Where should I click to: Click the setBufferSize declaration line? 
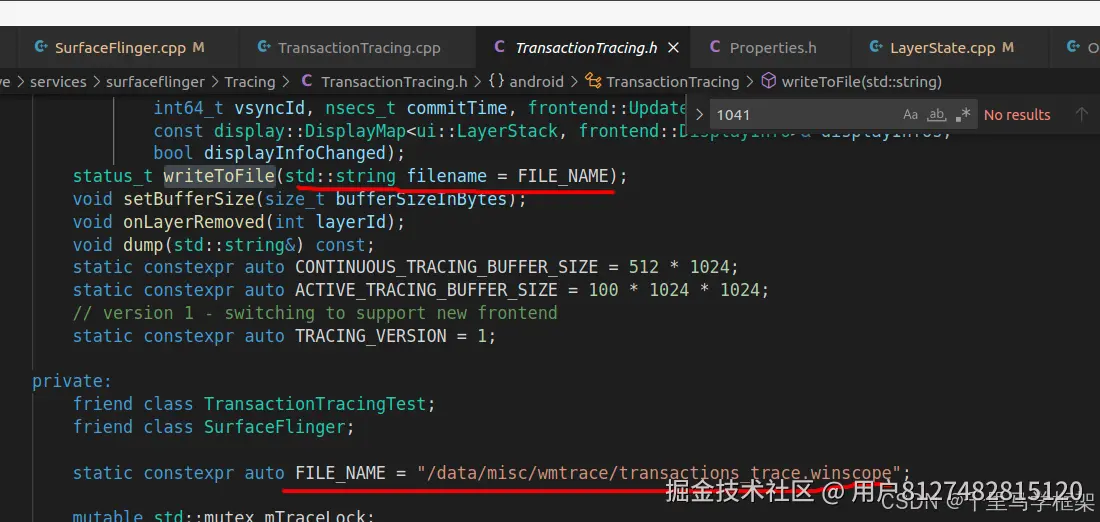[300, 199]
